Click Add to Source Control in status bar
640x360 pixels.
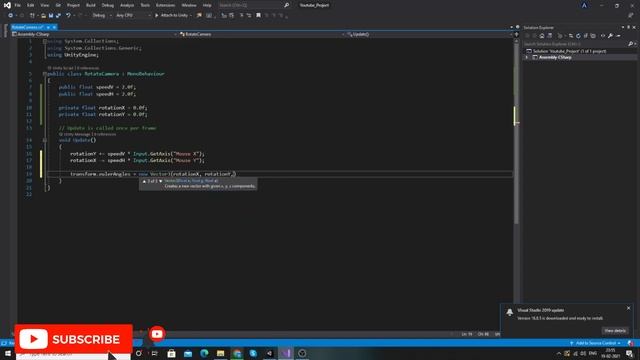[x=596, y=343]
